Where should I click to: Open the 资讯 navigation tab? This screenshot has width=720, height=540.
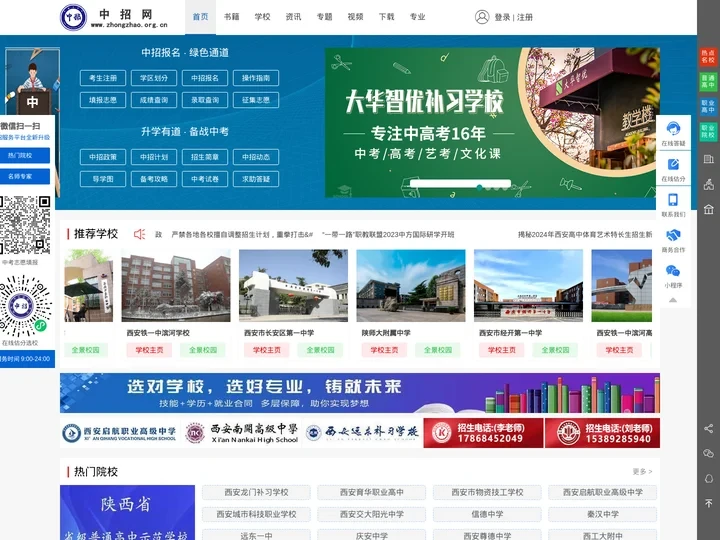(x=293, y=17)
